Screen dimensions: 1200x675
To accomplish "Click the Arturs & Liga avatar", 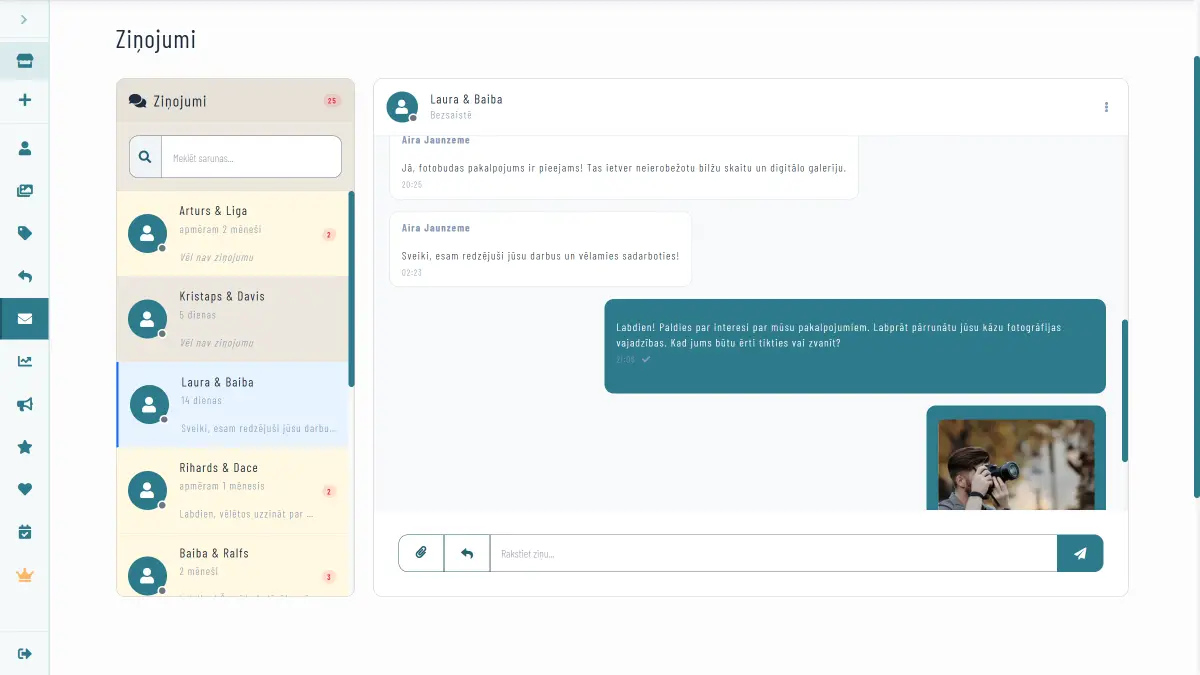I will [147, 233].
